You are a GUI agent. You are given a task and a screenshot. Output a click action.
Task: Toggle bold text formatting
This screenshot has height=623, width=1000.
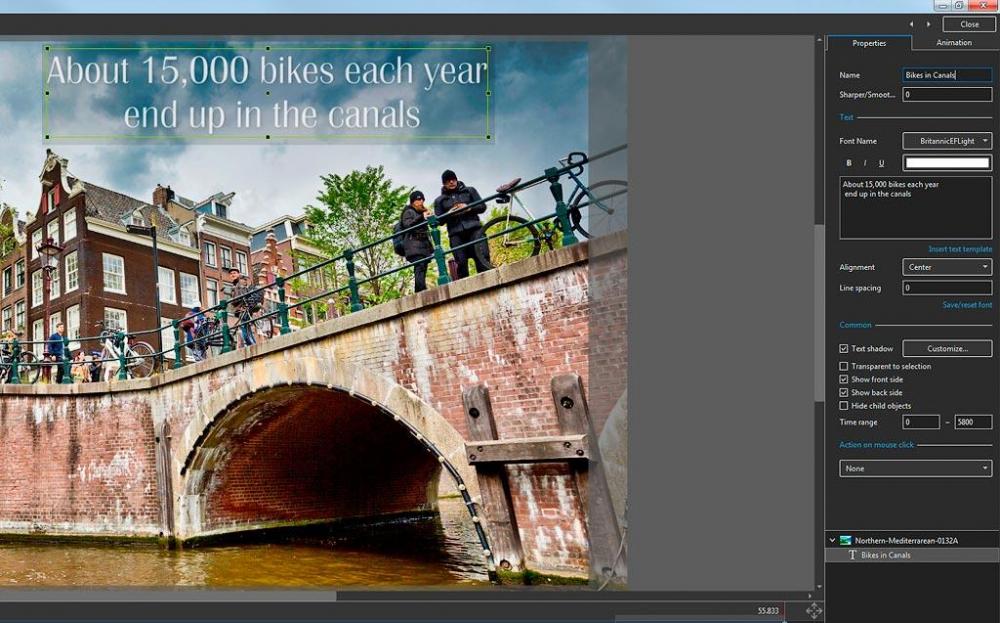tap(849, 163)
